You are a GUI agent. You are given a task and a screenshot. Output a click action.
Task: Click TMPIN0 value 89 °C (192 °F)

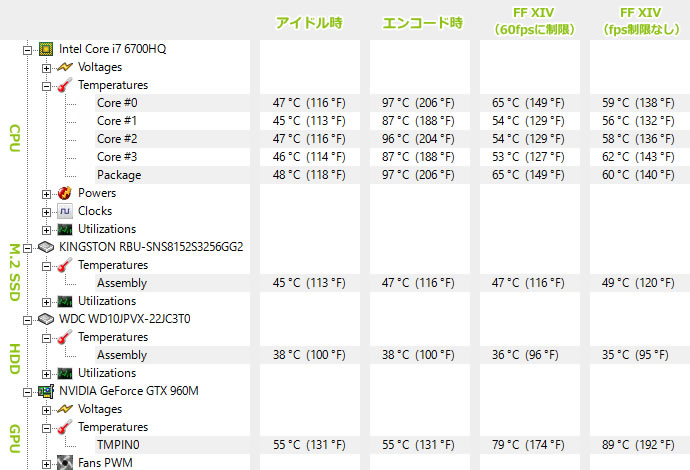pyautogui.click(x=638, y=445)
